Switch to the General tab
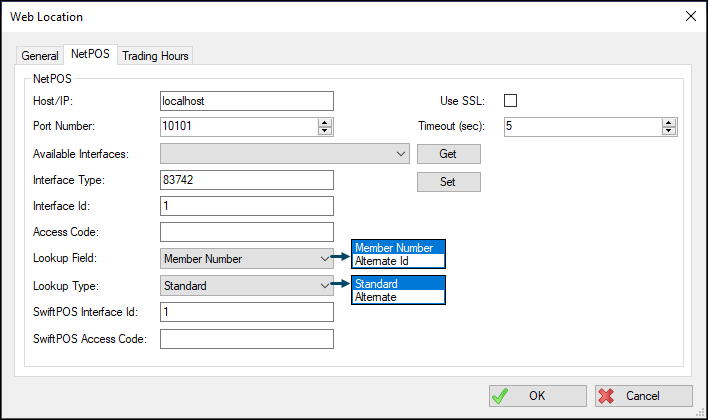 click(40, 56)
